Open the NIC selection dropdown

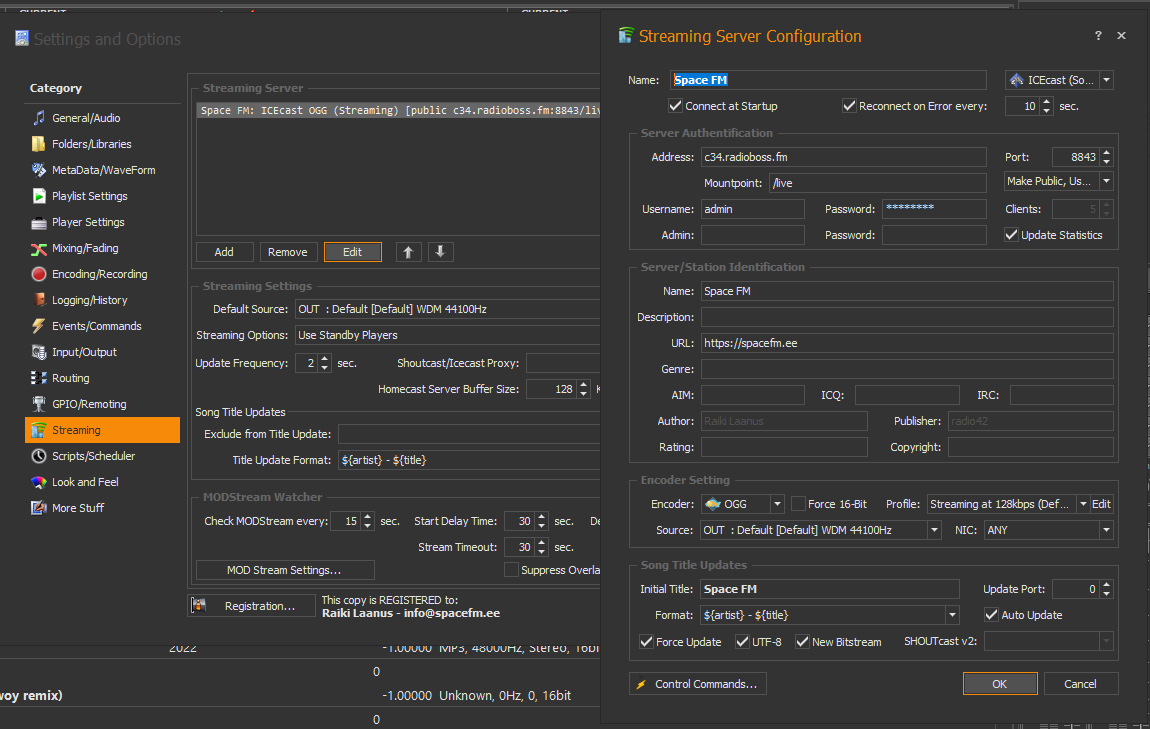pyautogui.click(x=1106, y=530)
